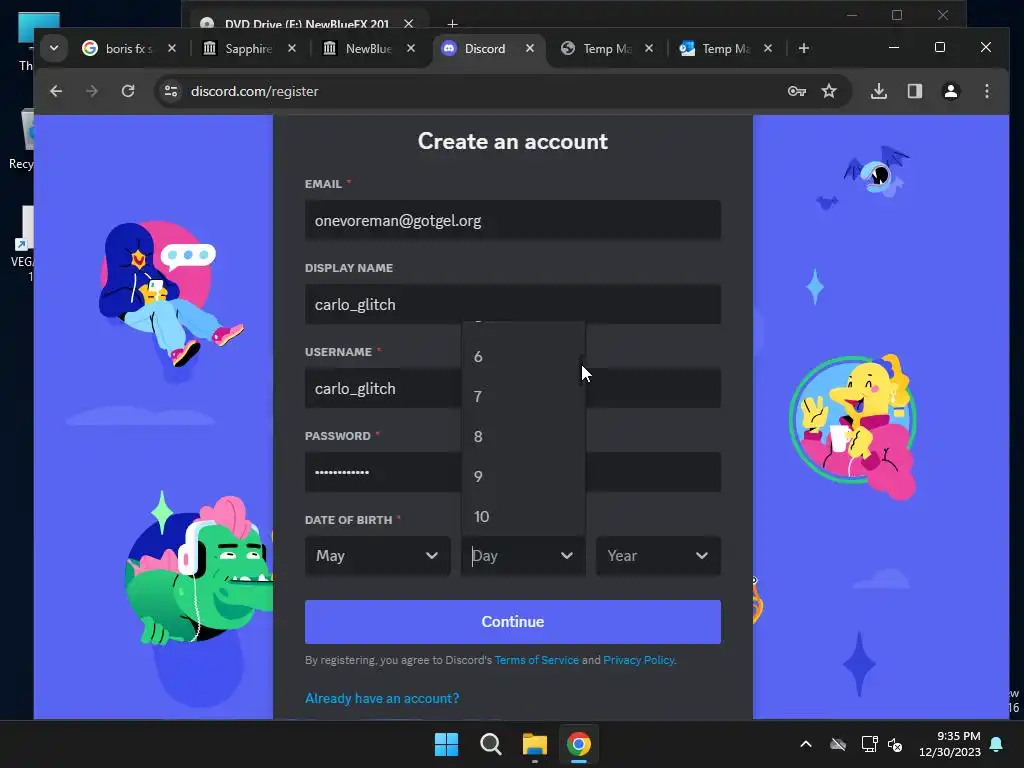The width and height of the screenshot is (1024, 768).
Task: Click the Display Name input field
Action: (513, 304)
